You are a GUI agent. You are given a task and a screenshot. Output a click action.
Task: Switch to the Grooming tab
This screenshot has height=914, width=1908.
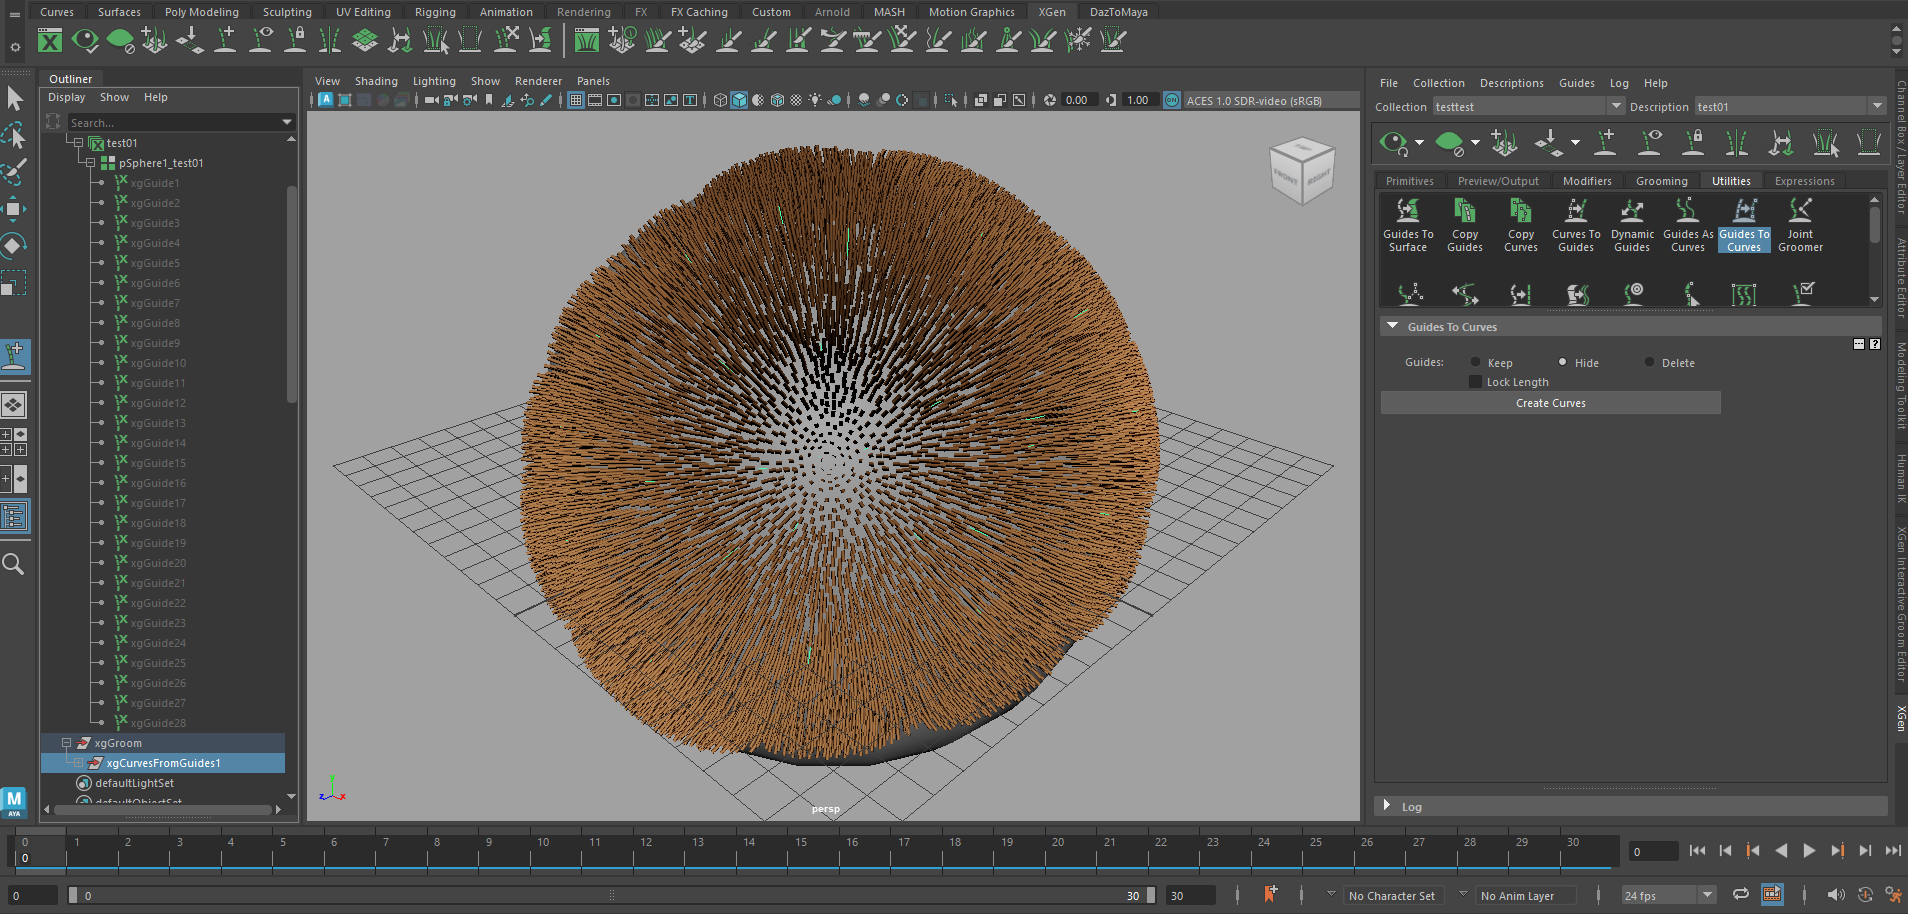pyautogui.click(x=1661, y=181)
